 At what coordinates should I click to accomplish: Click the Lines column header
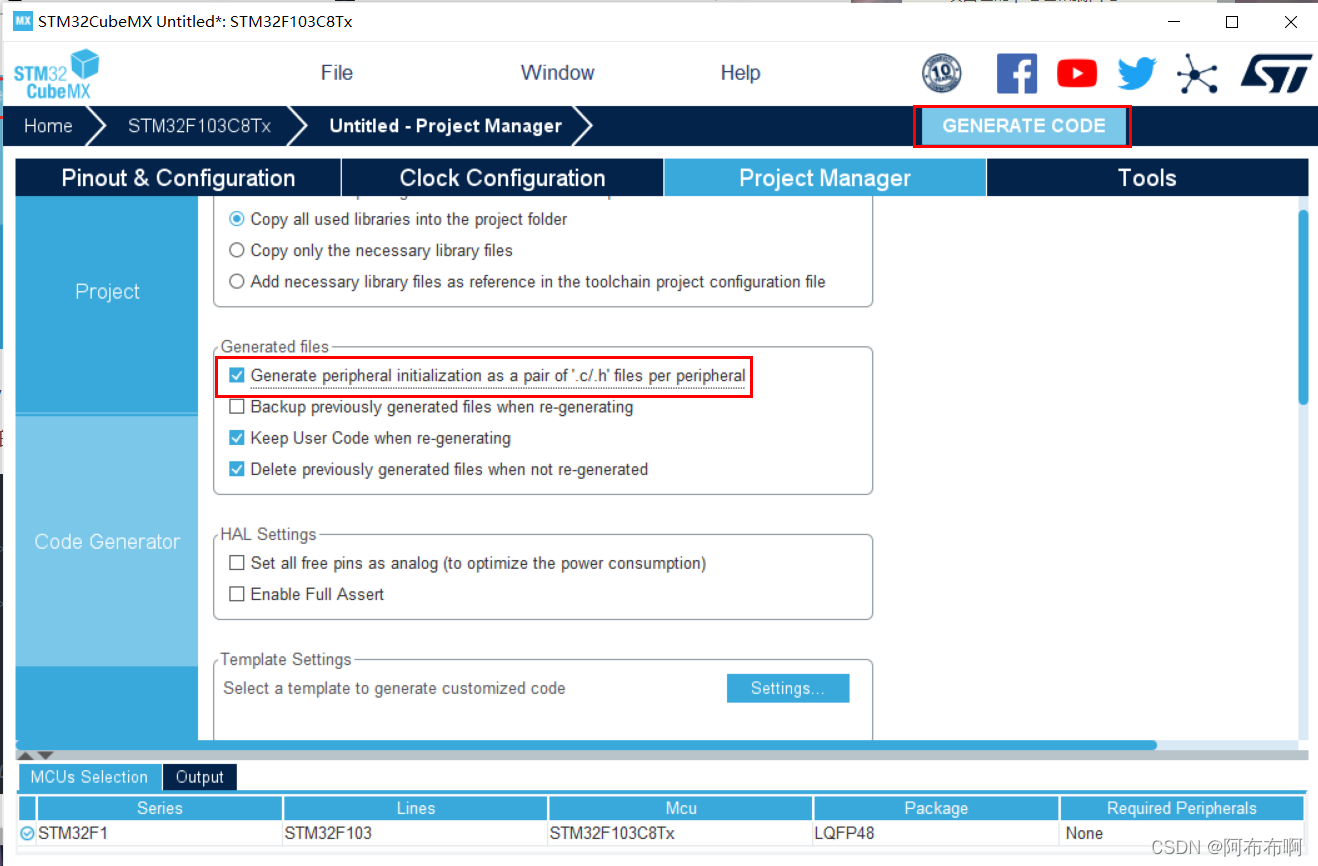click(416, 808)
